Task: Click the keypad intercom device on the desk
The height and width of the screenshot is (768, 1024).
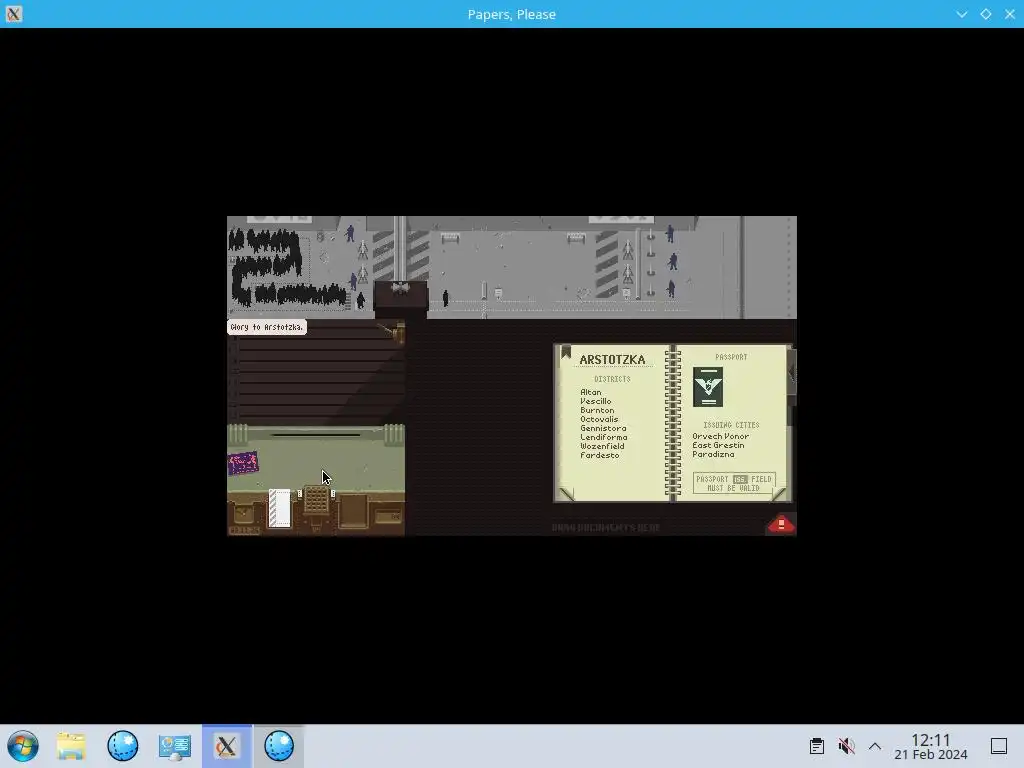Action: click(317, 502)
